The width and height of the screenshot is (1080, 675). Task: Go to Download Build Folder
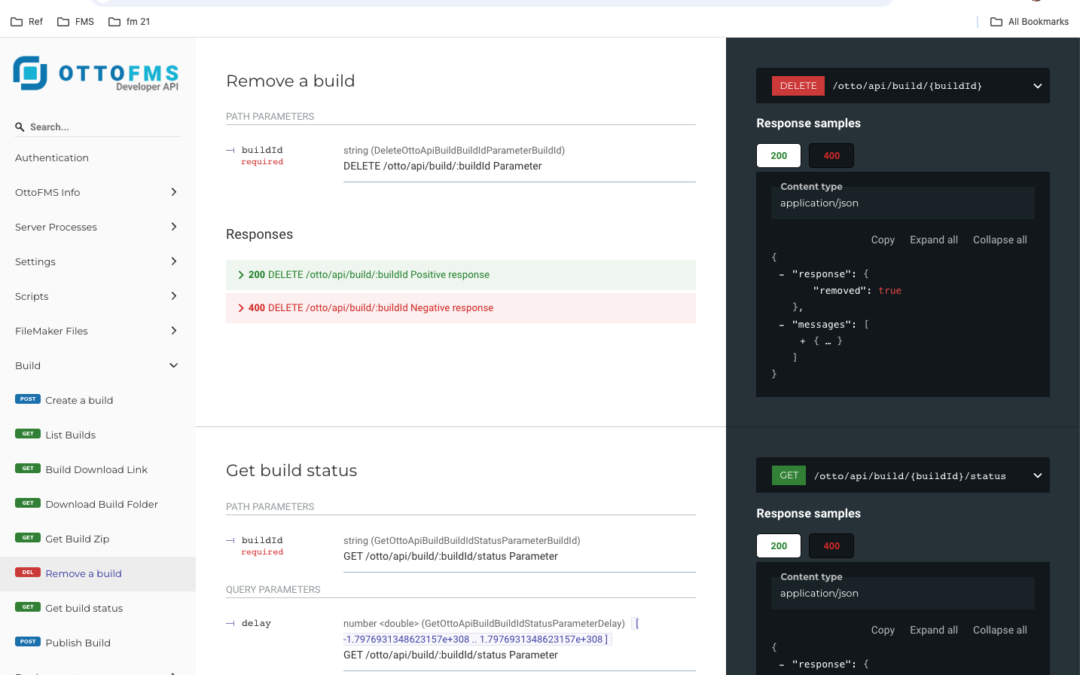[101, 504]
